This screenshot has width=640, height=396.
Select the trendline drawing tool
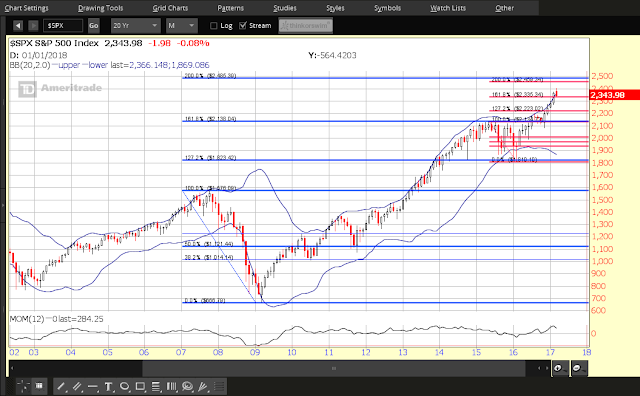(x=61, y=386)
